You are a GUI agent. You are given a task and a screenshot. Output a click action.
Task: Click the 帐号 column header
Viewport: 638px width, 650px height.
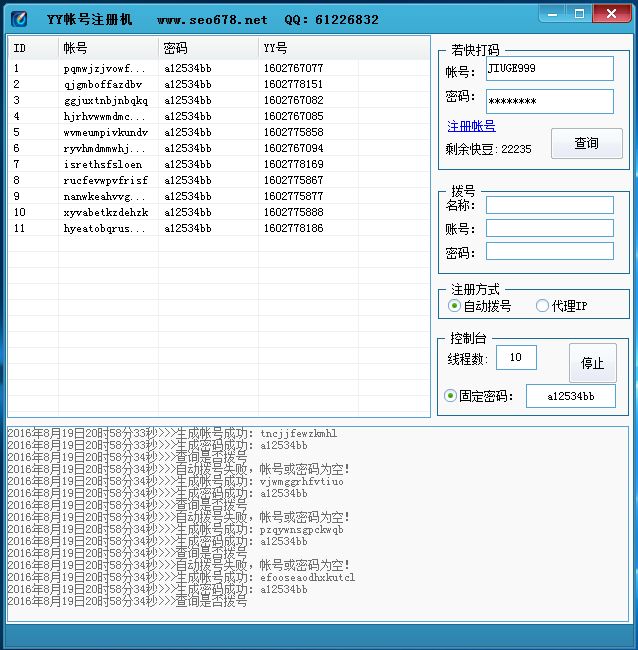click(x=107, y=48)
